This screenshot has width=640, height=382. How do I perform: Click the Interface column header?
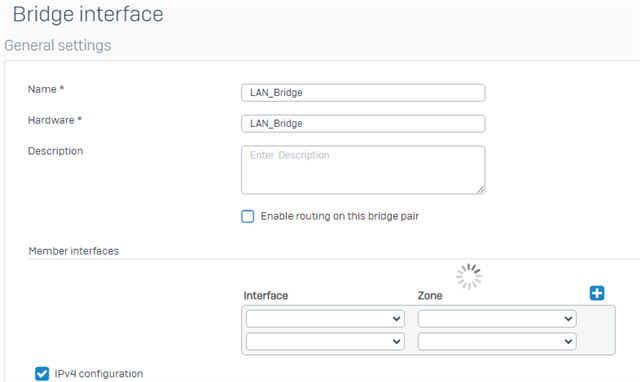coord(266,295)
